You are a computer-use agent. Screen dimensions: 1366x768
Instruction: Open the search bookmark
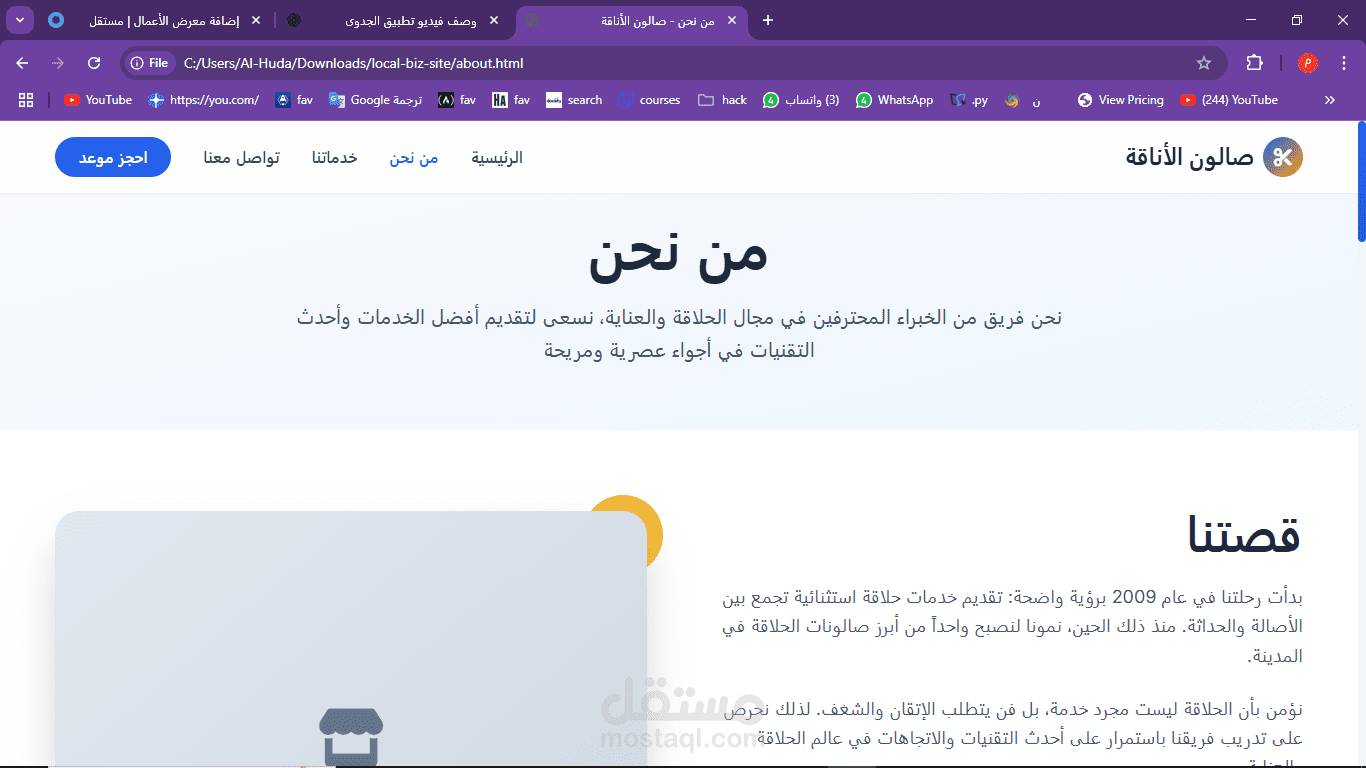574,100
